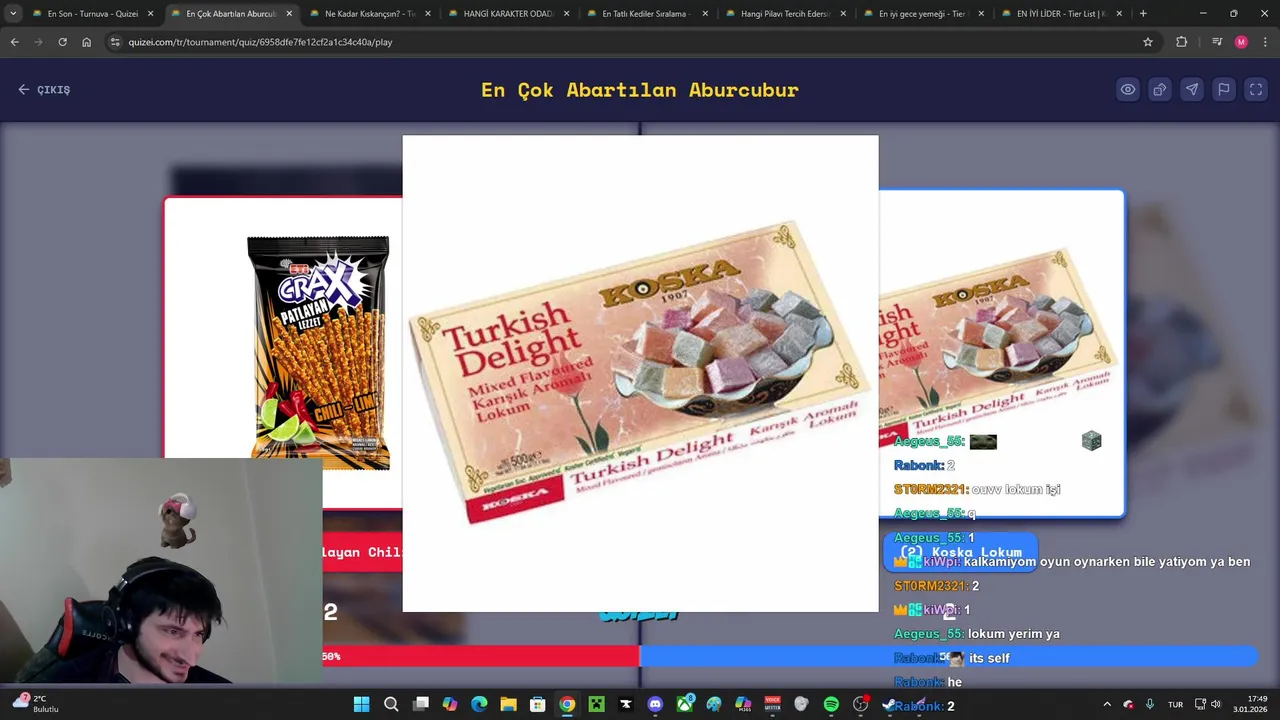
Task: Choose the right Koska Lokum card
Action: pos(1001,352)
